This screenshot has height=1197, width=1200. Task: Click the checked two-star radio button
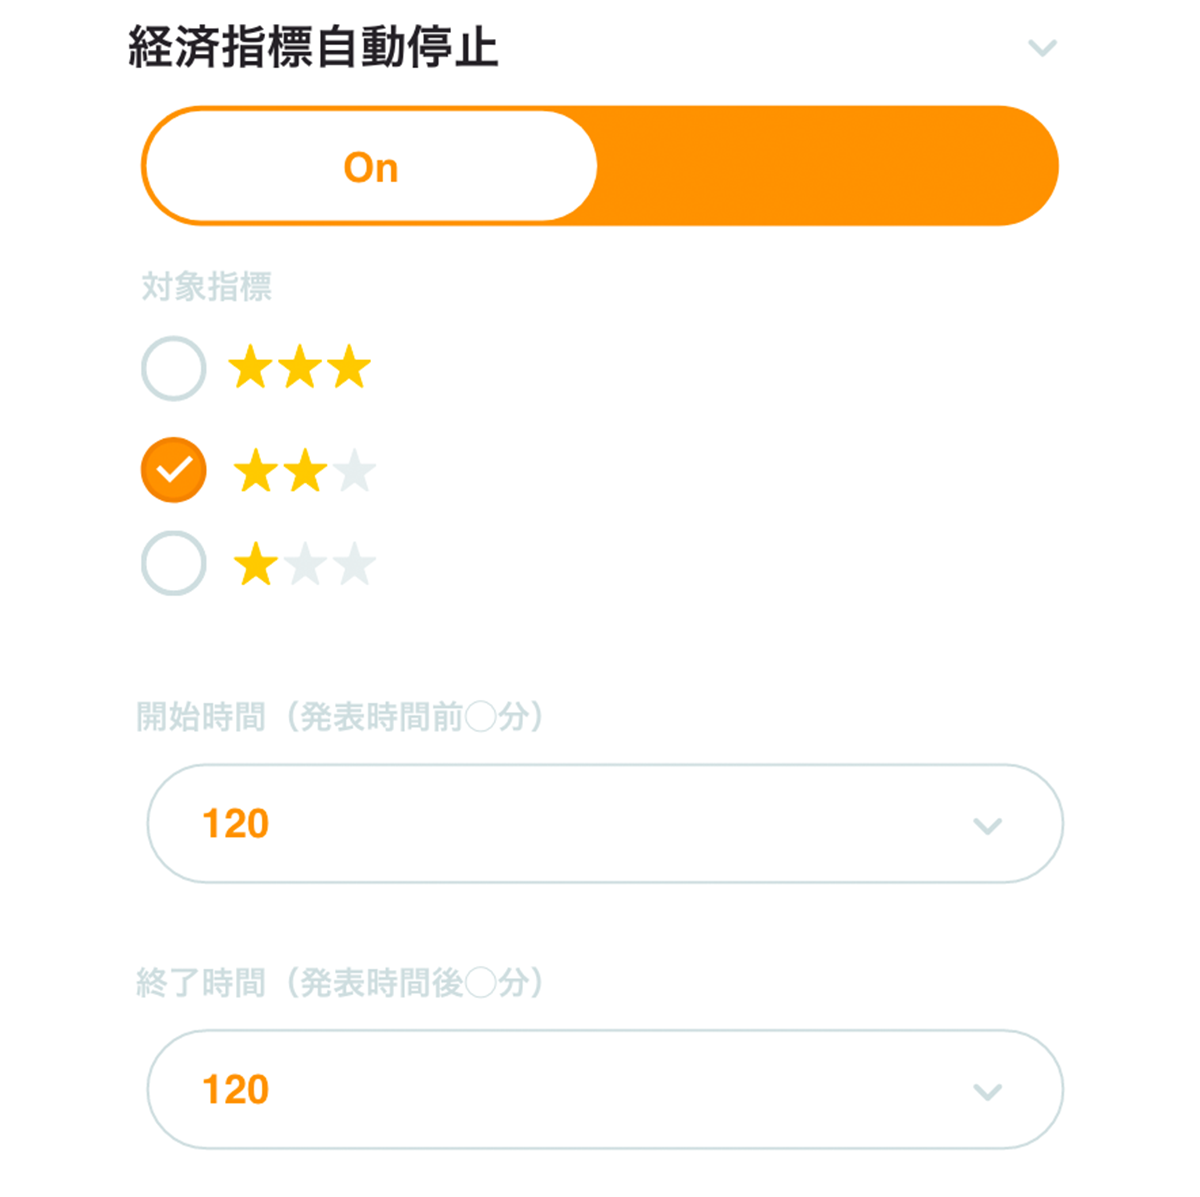coord(174,469)
